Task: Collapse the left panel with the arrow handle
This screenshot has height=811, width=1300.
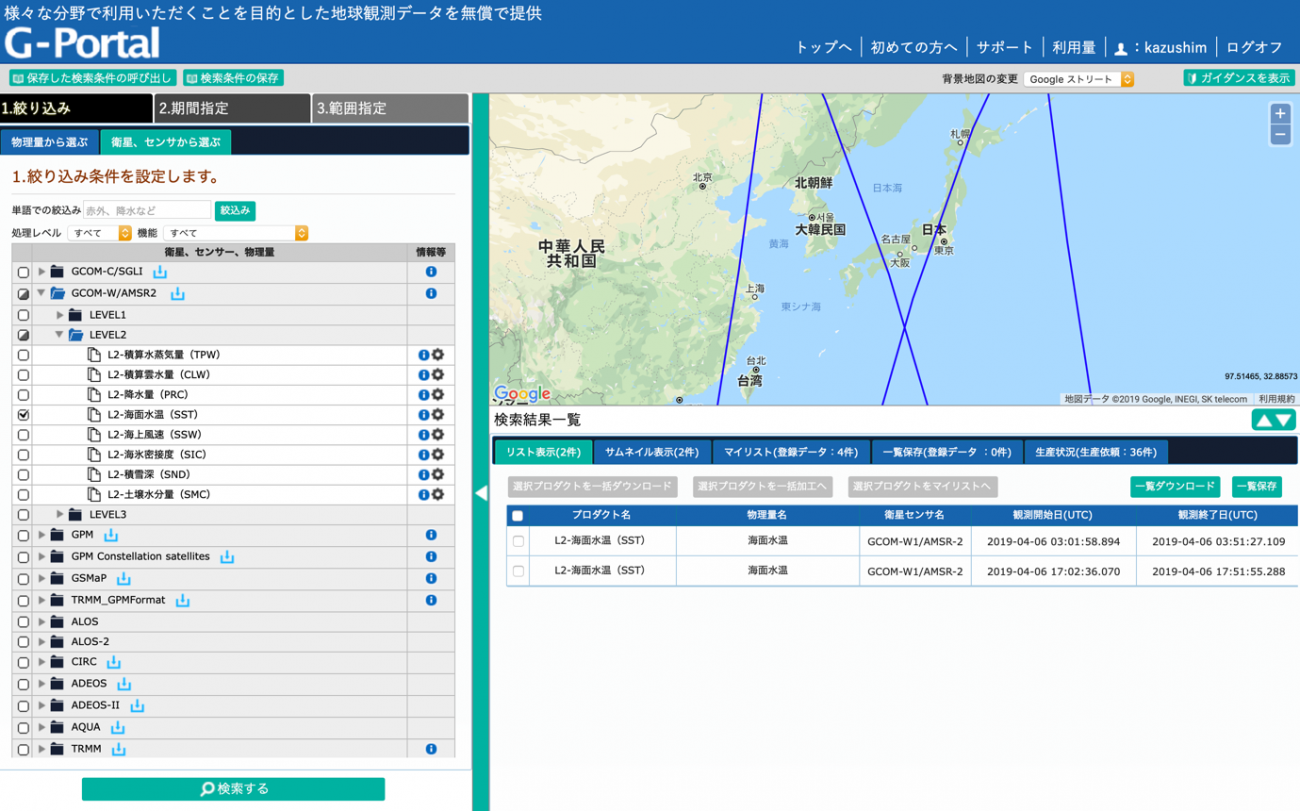Action: pos(480,493)
